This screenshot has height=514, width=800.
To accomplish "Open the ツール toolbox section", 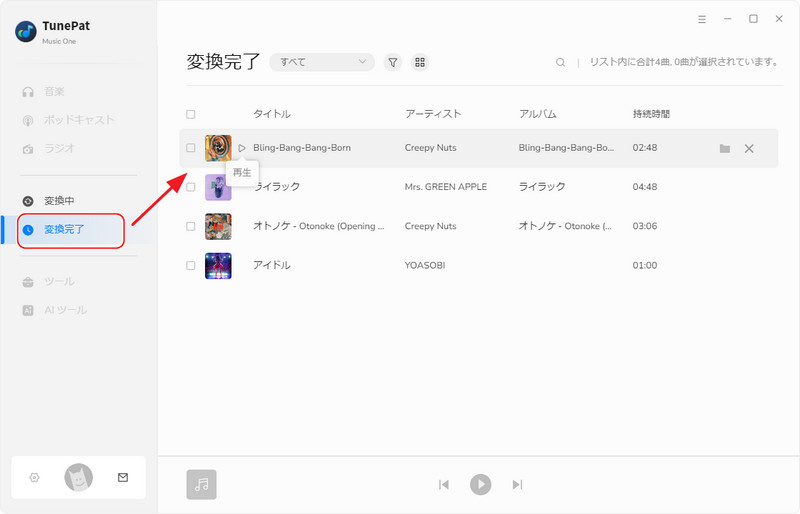I will pyautogui.click(x=59, y=281).
